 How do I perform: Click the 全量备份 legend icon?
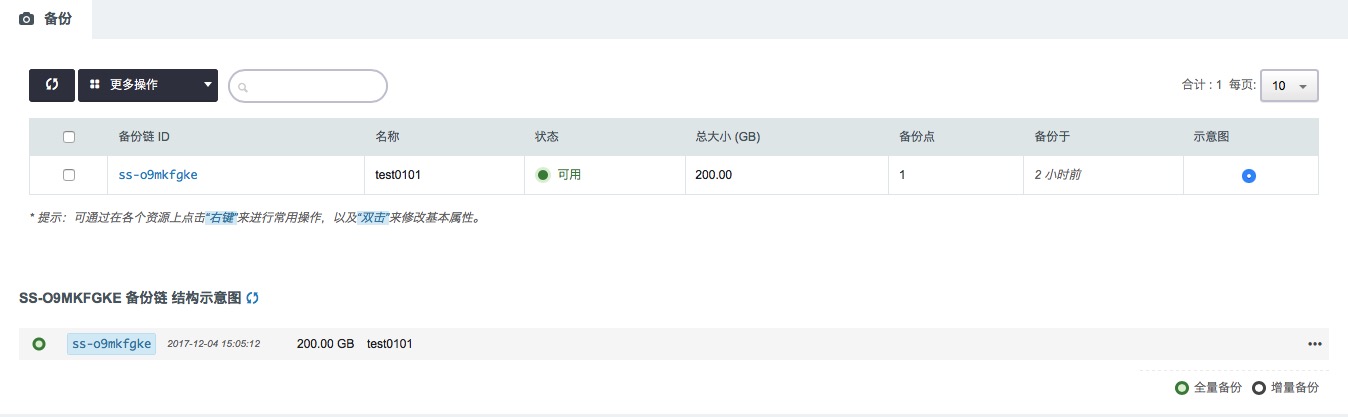(x=1182, y=387)
